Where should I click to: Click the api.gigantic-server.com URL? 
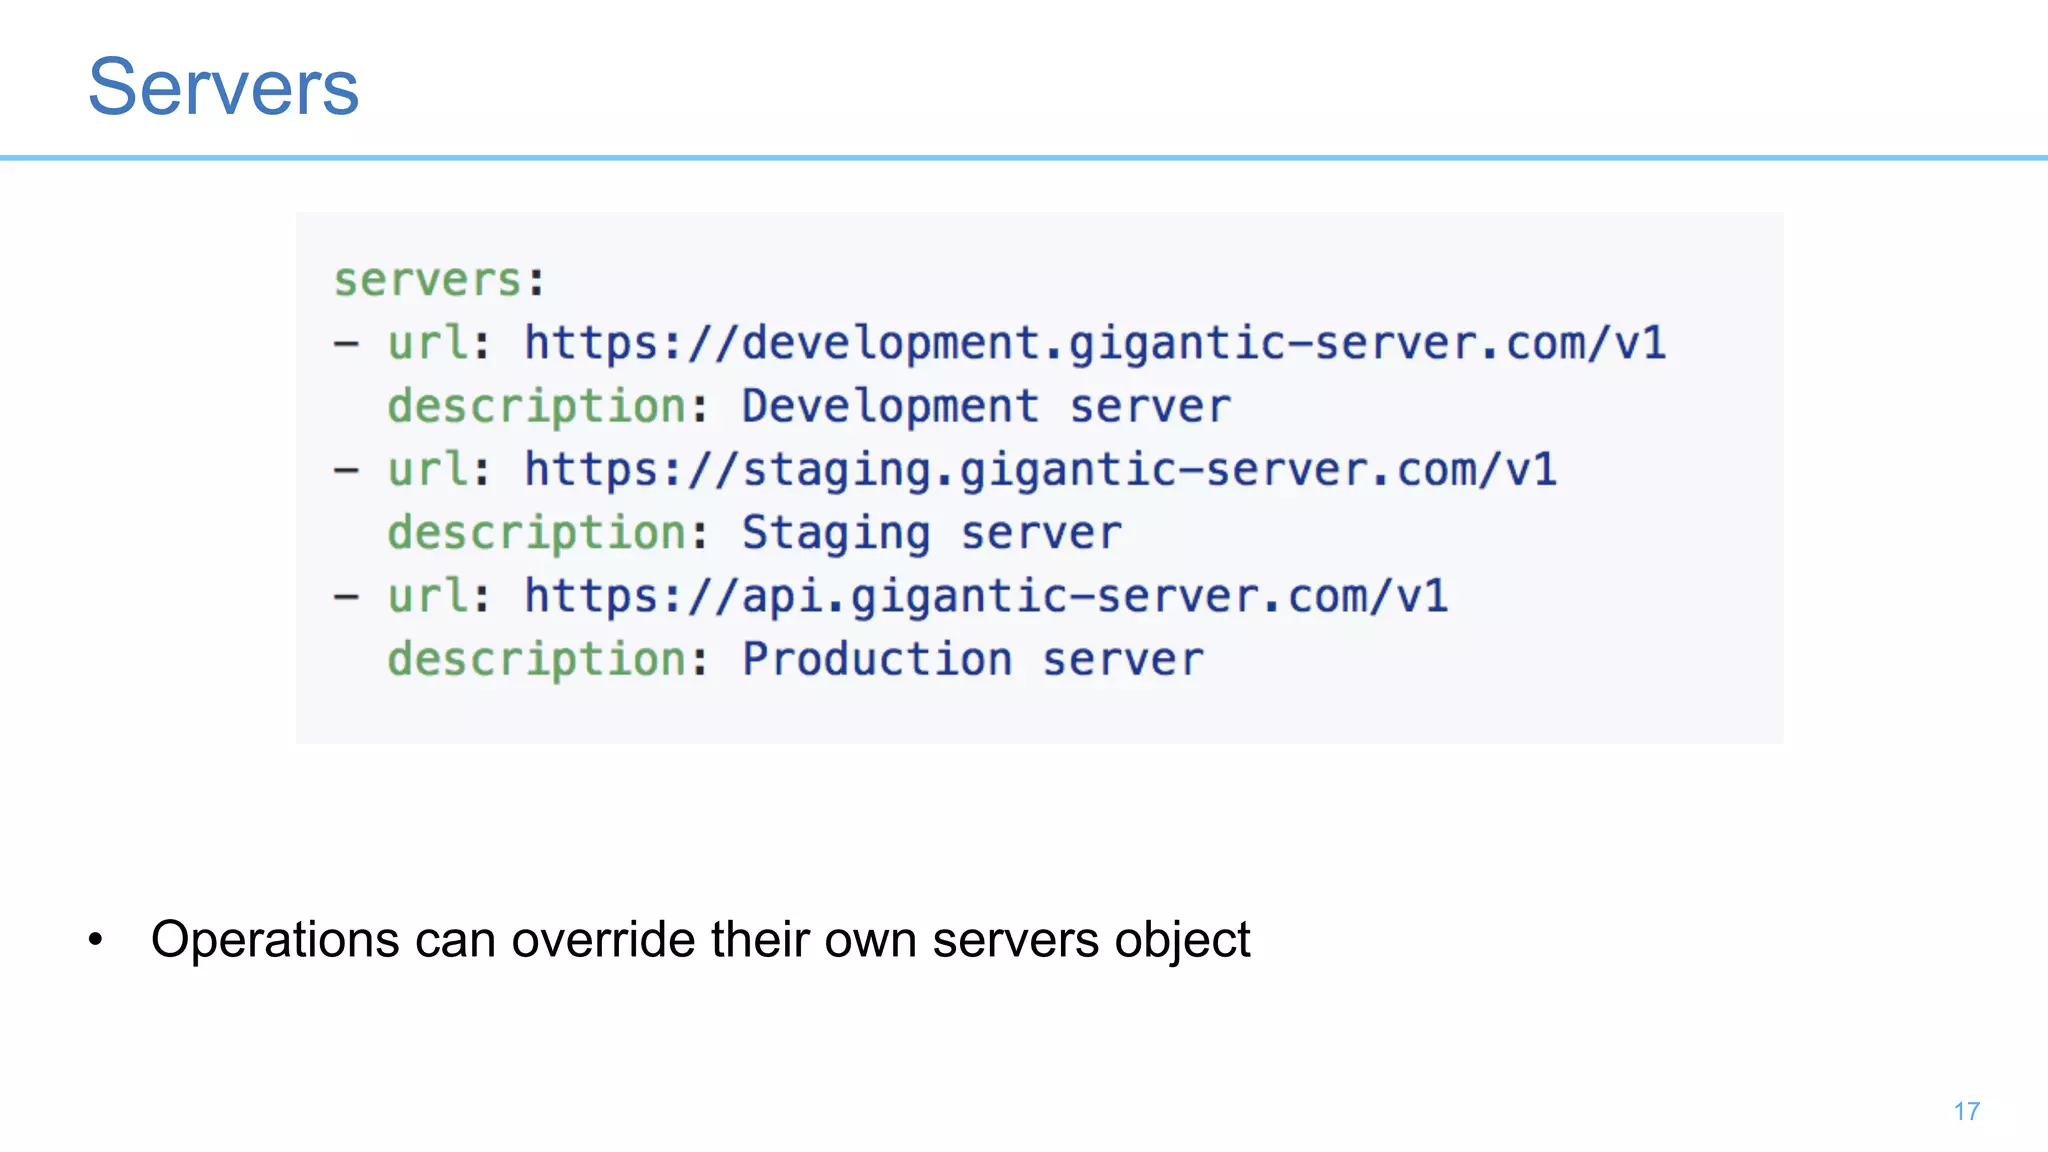(x=987, y=597)
